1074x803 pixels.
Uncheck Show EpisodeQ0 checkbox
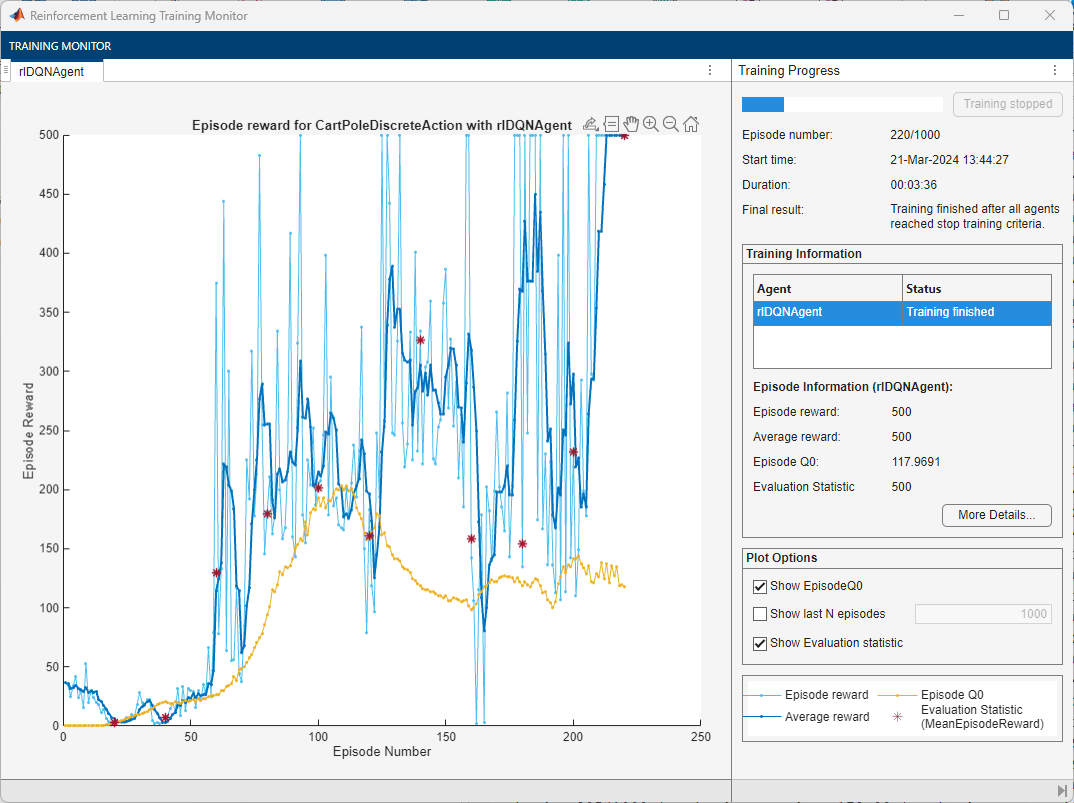point(760,586)
